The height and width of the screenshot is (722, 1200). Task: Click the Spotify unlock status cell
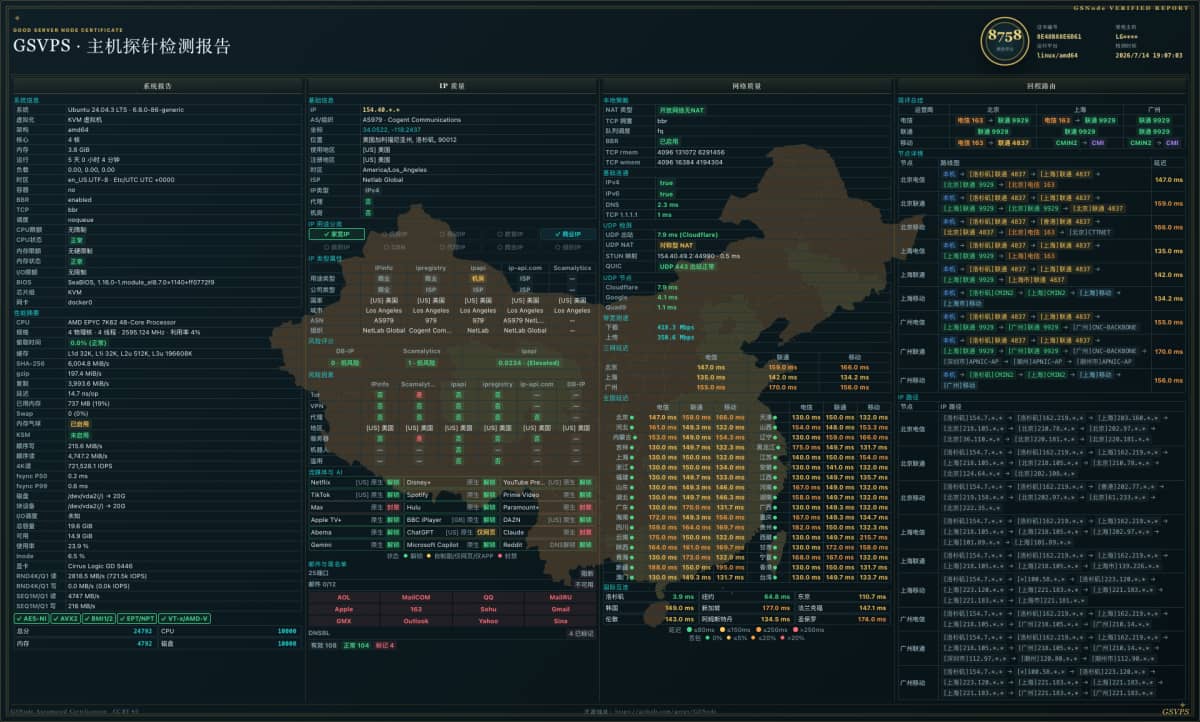[451, 494]
